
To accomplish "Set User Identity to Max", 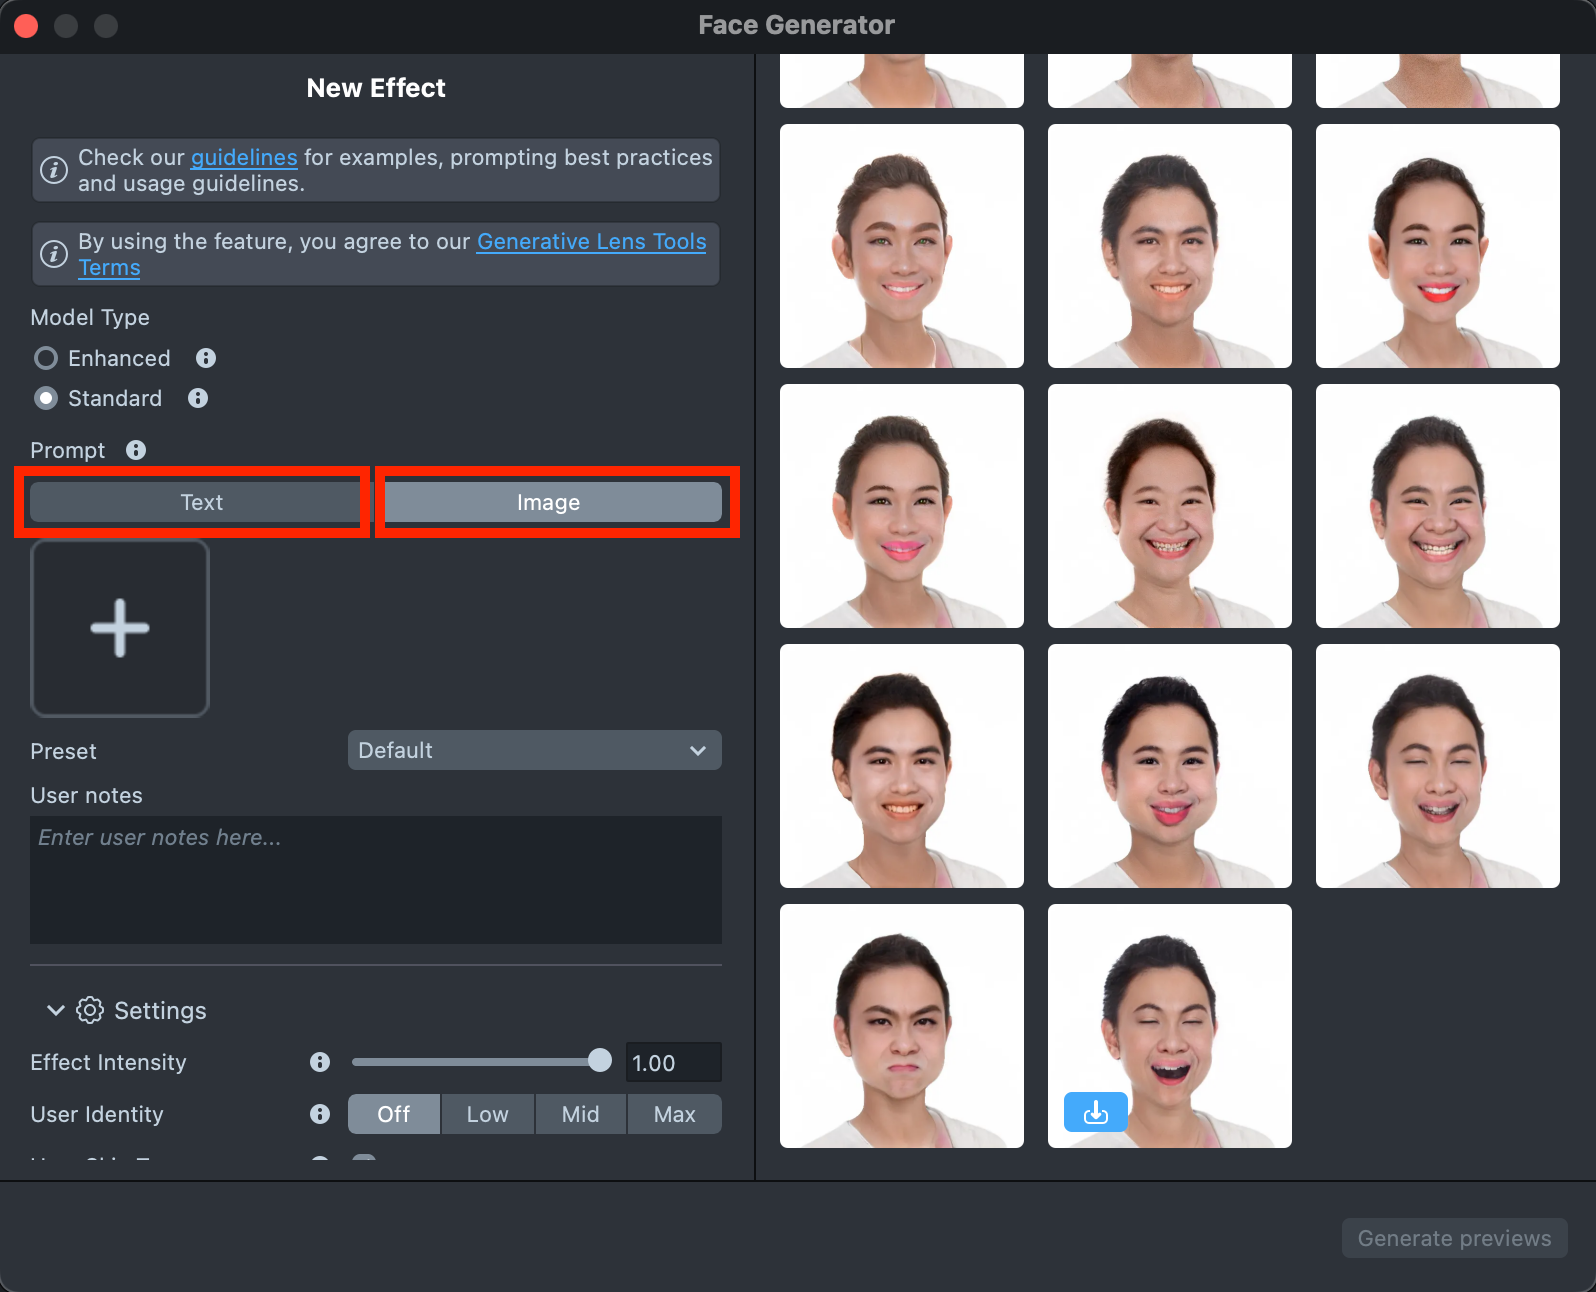I will (x=674, y=1114).
